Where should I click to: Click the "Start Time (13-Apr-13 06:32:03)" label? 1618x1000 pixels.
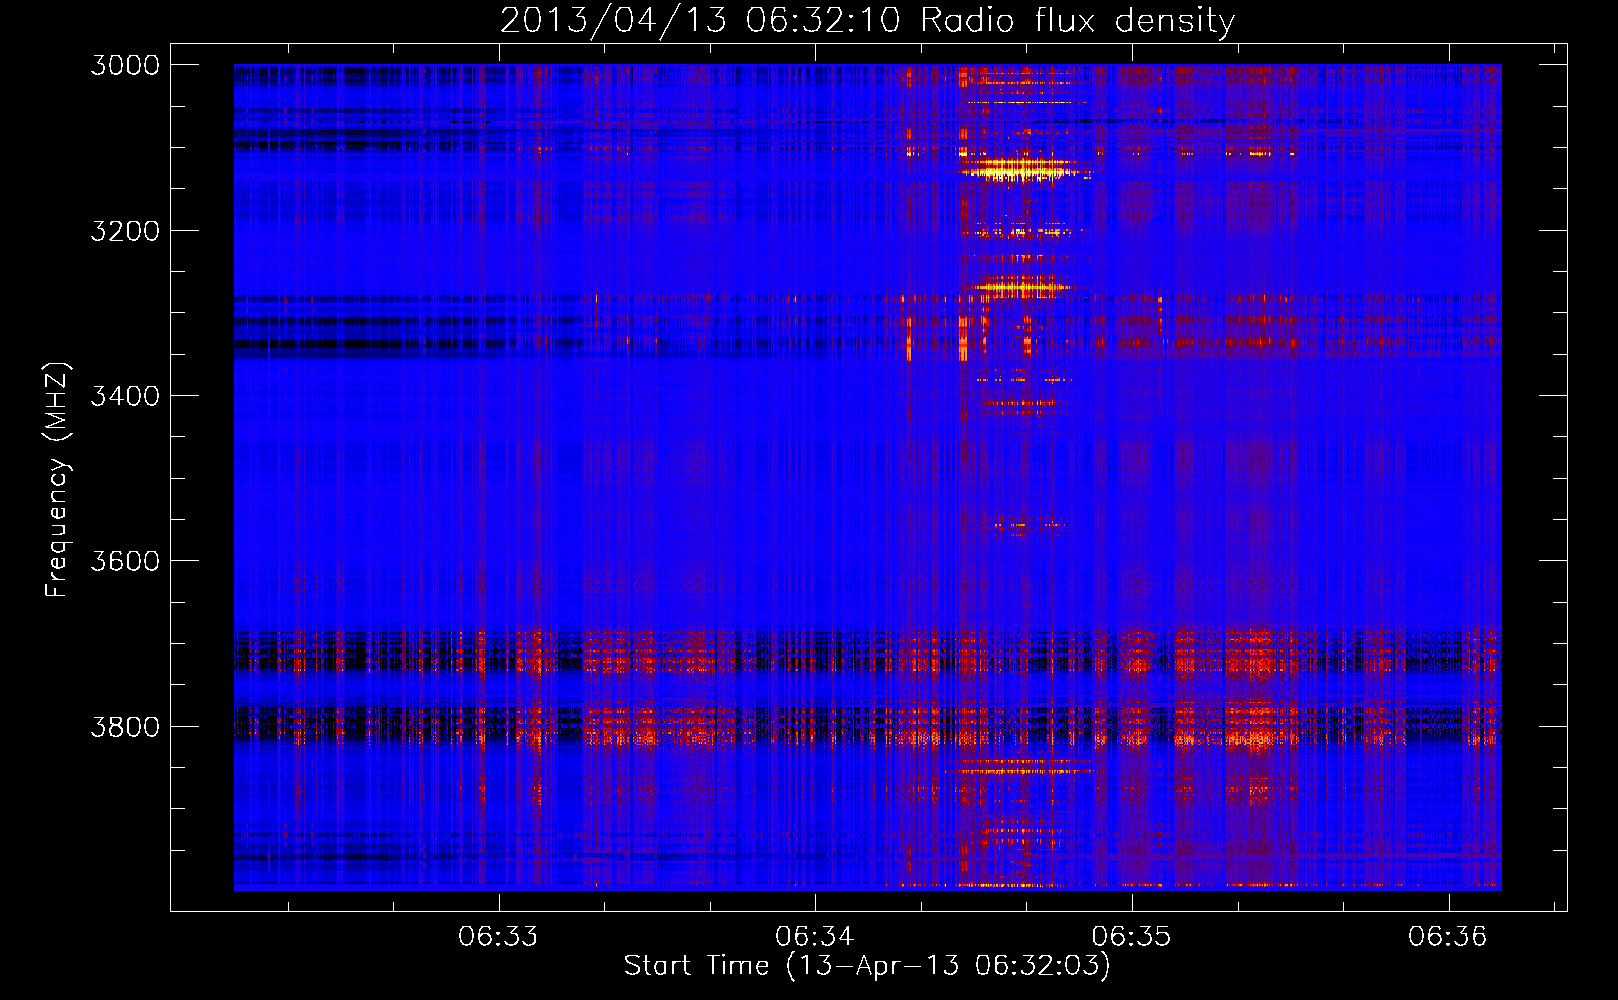[867, 966]
